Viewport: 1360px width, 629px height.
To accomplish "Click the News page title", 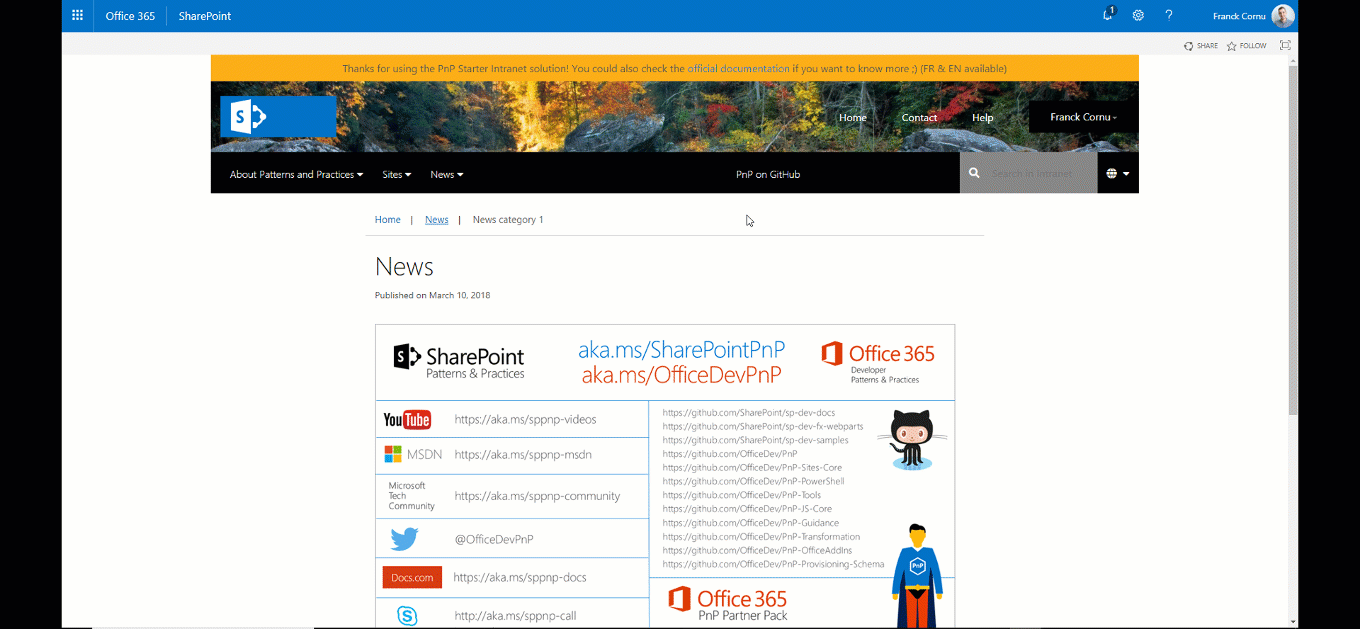I will 404,267.
